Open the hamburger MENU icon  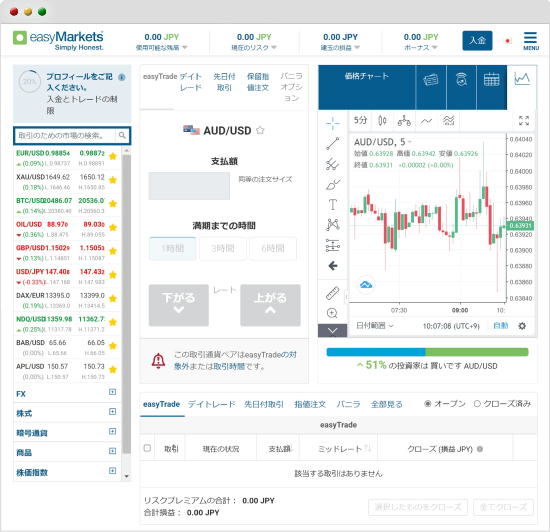(531, 41)
